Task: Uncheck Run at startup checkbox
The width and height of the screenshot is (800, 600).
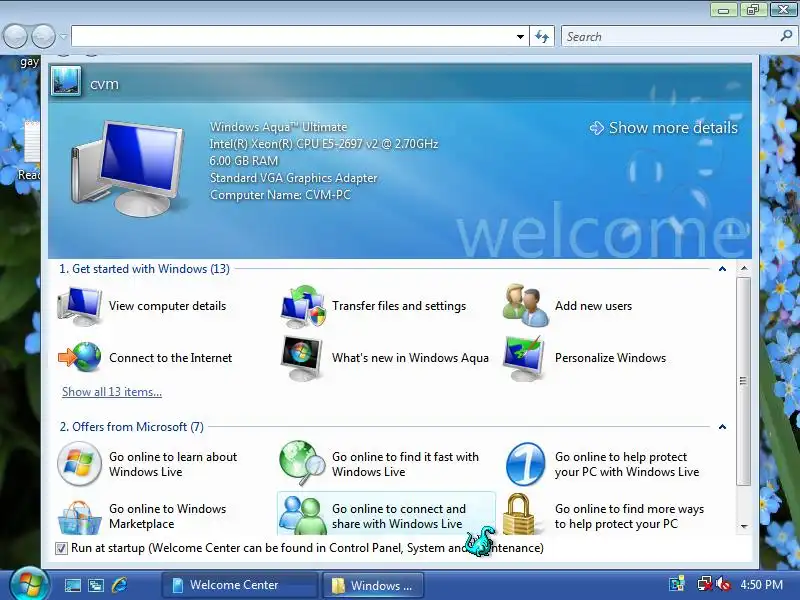Action: click(61, 548)
